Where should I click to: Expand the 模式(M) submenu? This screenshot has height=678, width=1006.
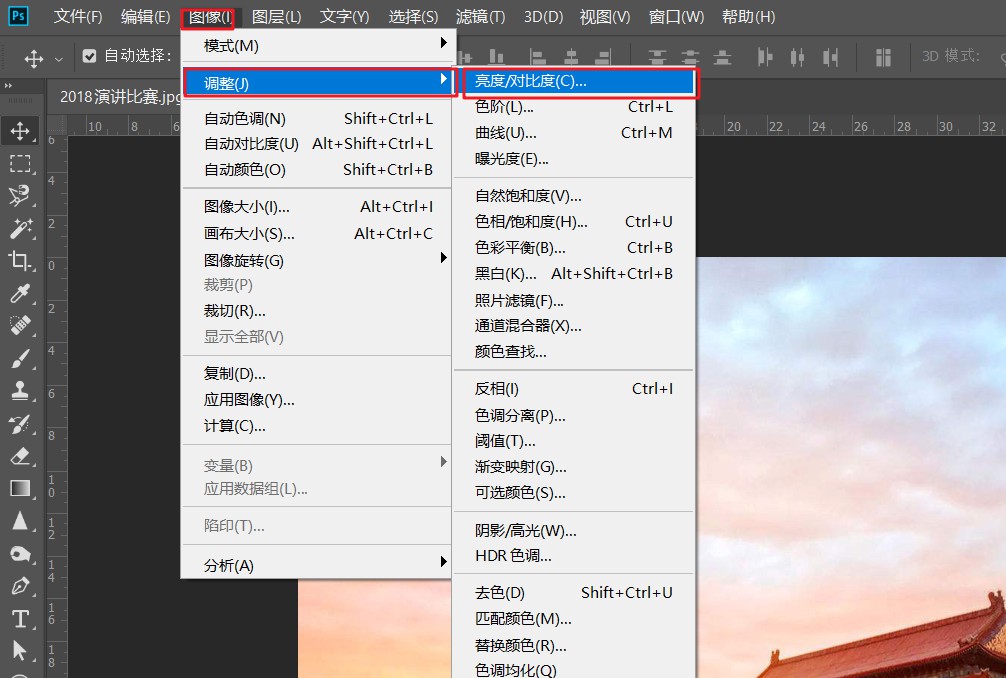[319, 45]
